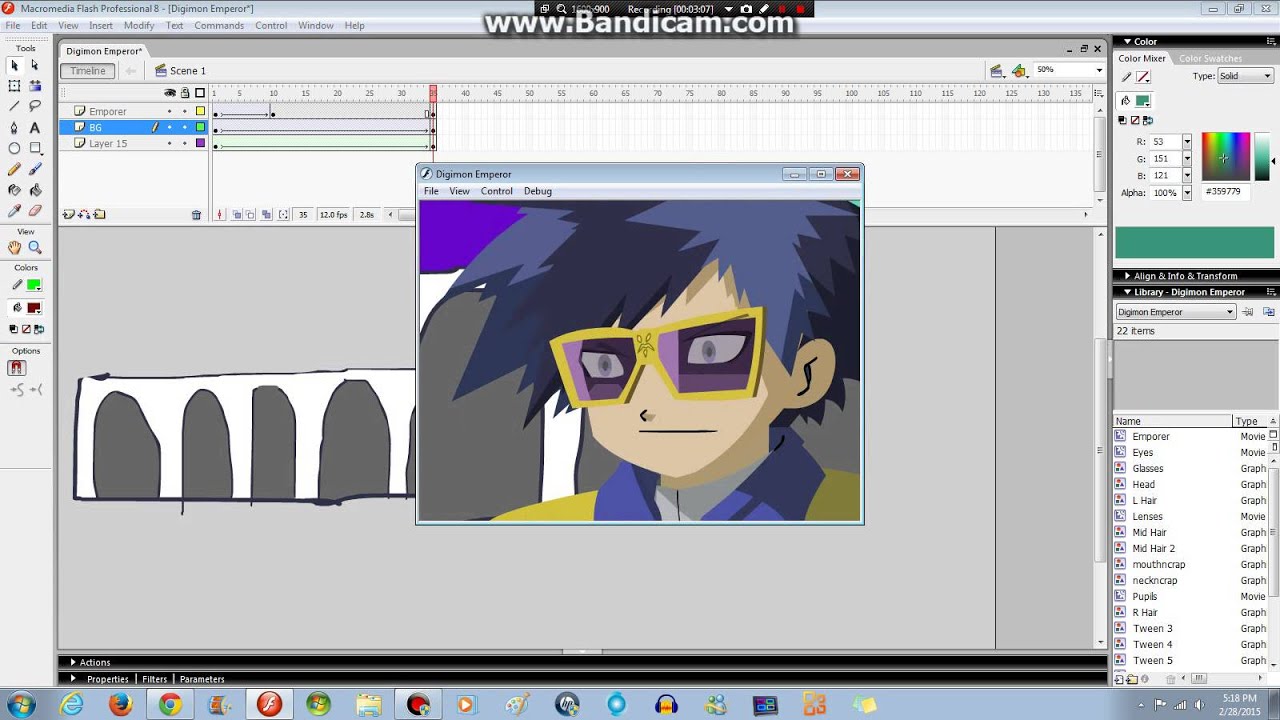The width and height of the screenshot is (1280, 720).
Task: Click the Edit Multiple Frames icon
Action: [x=267, y=215]
